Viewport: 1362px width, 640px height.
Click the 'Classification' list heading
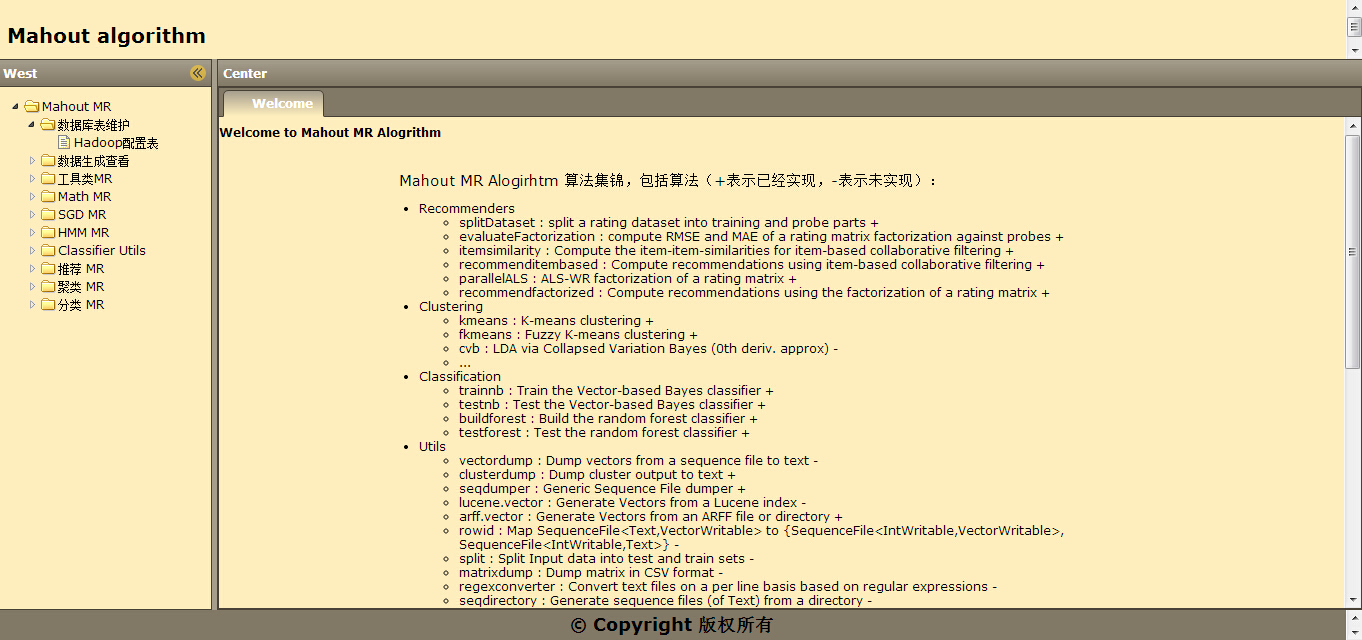(460, 377)
